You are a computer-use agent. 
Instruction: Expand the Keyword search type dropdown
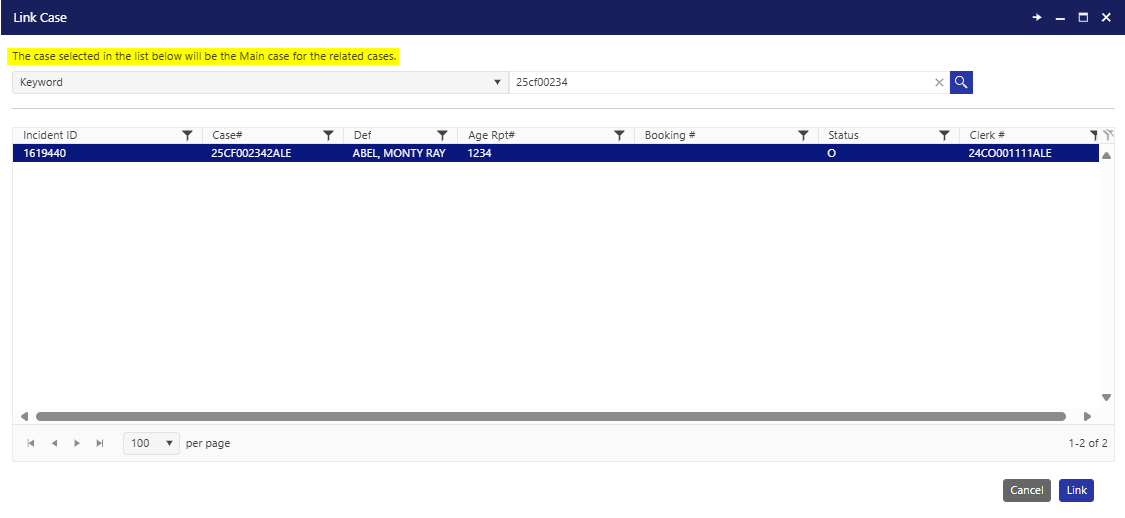click(498, 83)
